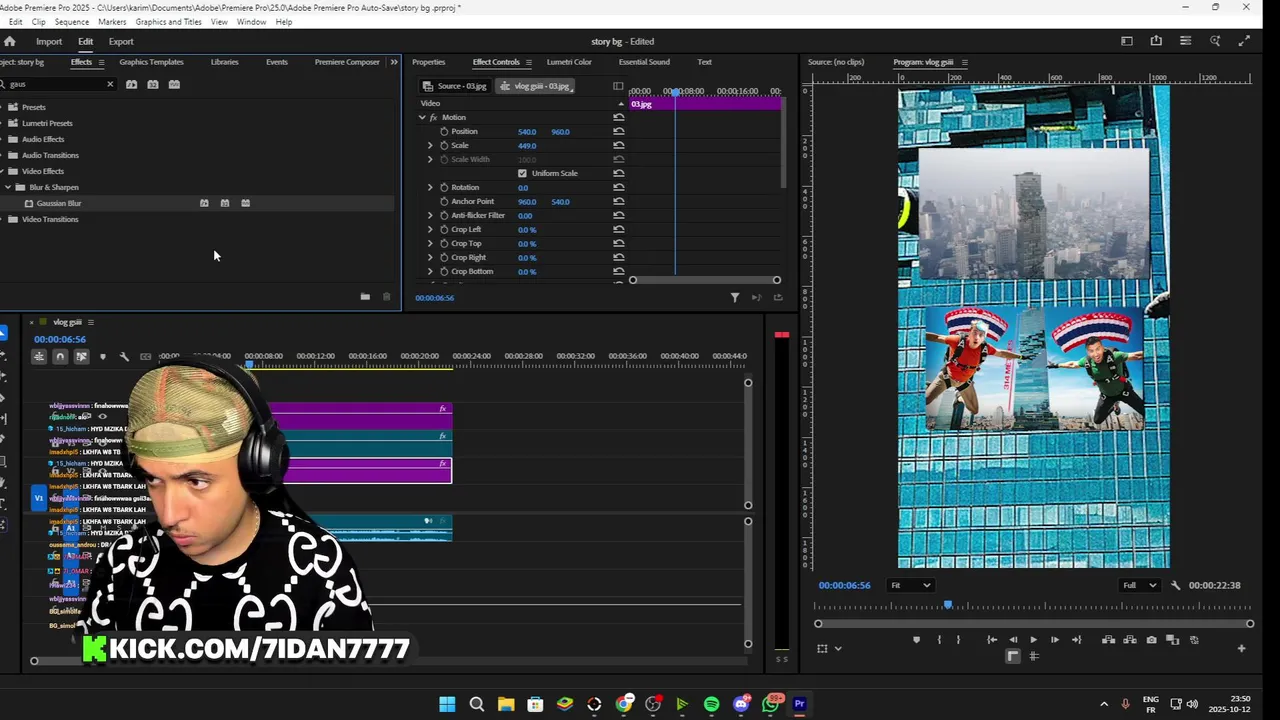Create new custom bin in Effects panel
Viewport: 1280px width, 720px height.
click(365, 297)
